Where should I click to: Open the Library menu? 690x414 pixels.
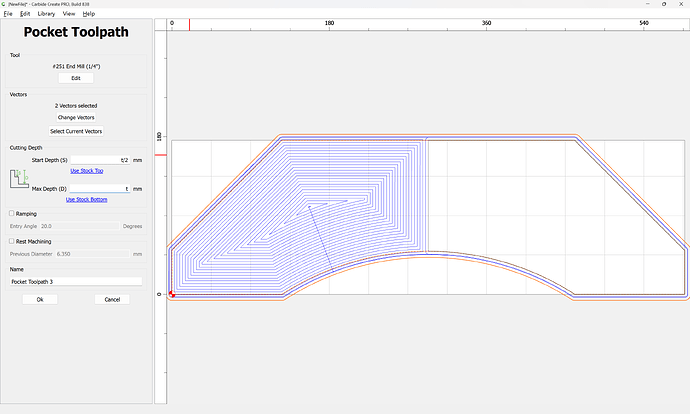tap(46, 14)
